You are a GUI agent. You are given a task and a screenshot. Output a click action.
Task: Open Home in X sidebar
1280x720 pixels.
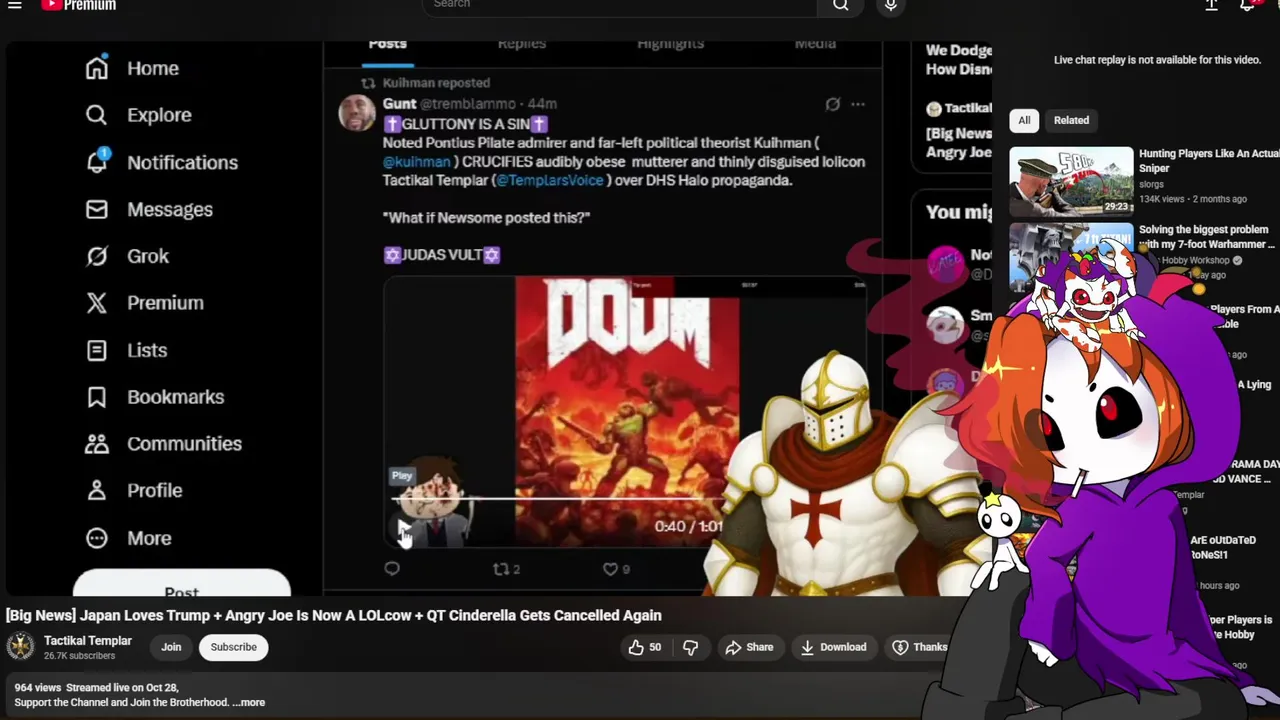coord(132,68)
